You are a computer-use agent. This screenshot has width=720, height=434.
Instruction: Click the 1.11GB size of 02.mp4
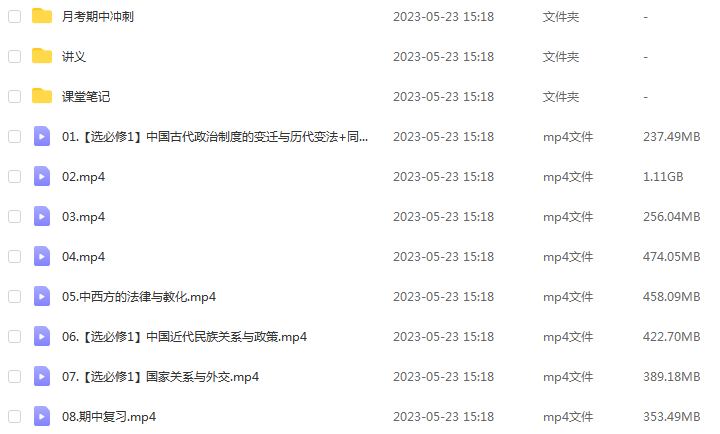tap(663, 176)
